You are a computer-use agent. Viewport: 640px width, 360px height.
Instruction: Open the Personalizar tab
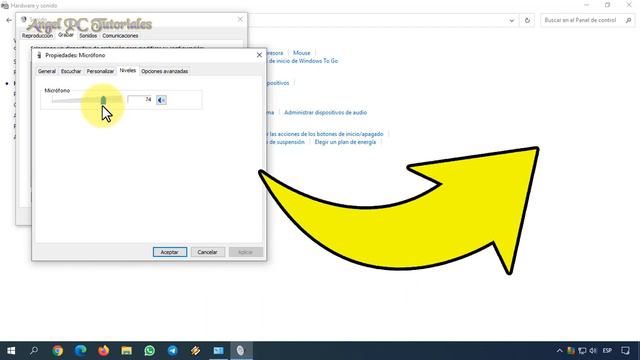click(x=100, y=71)
